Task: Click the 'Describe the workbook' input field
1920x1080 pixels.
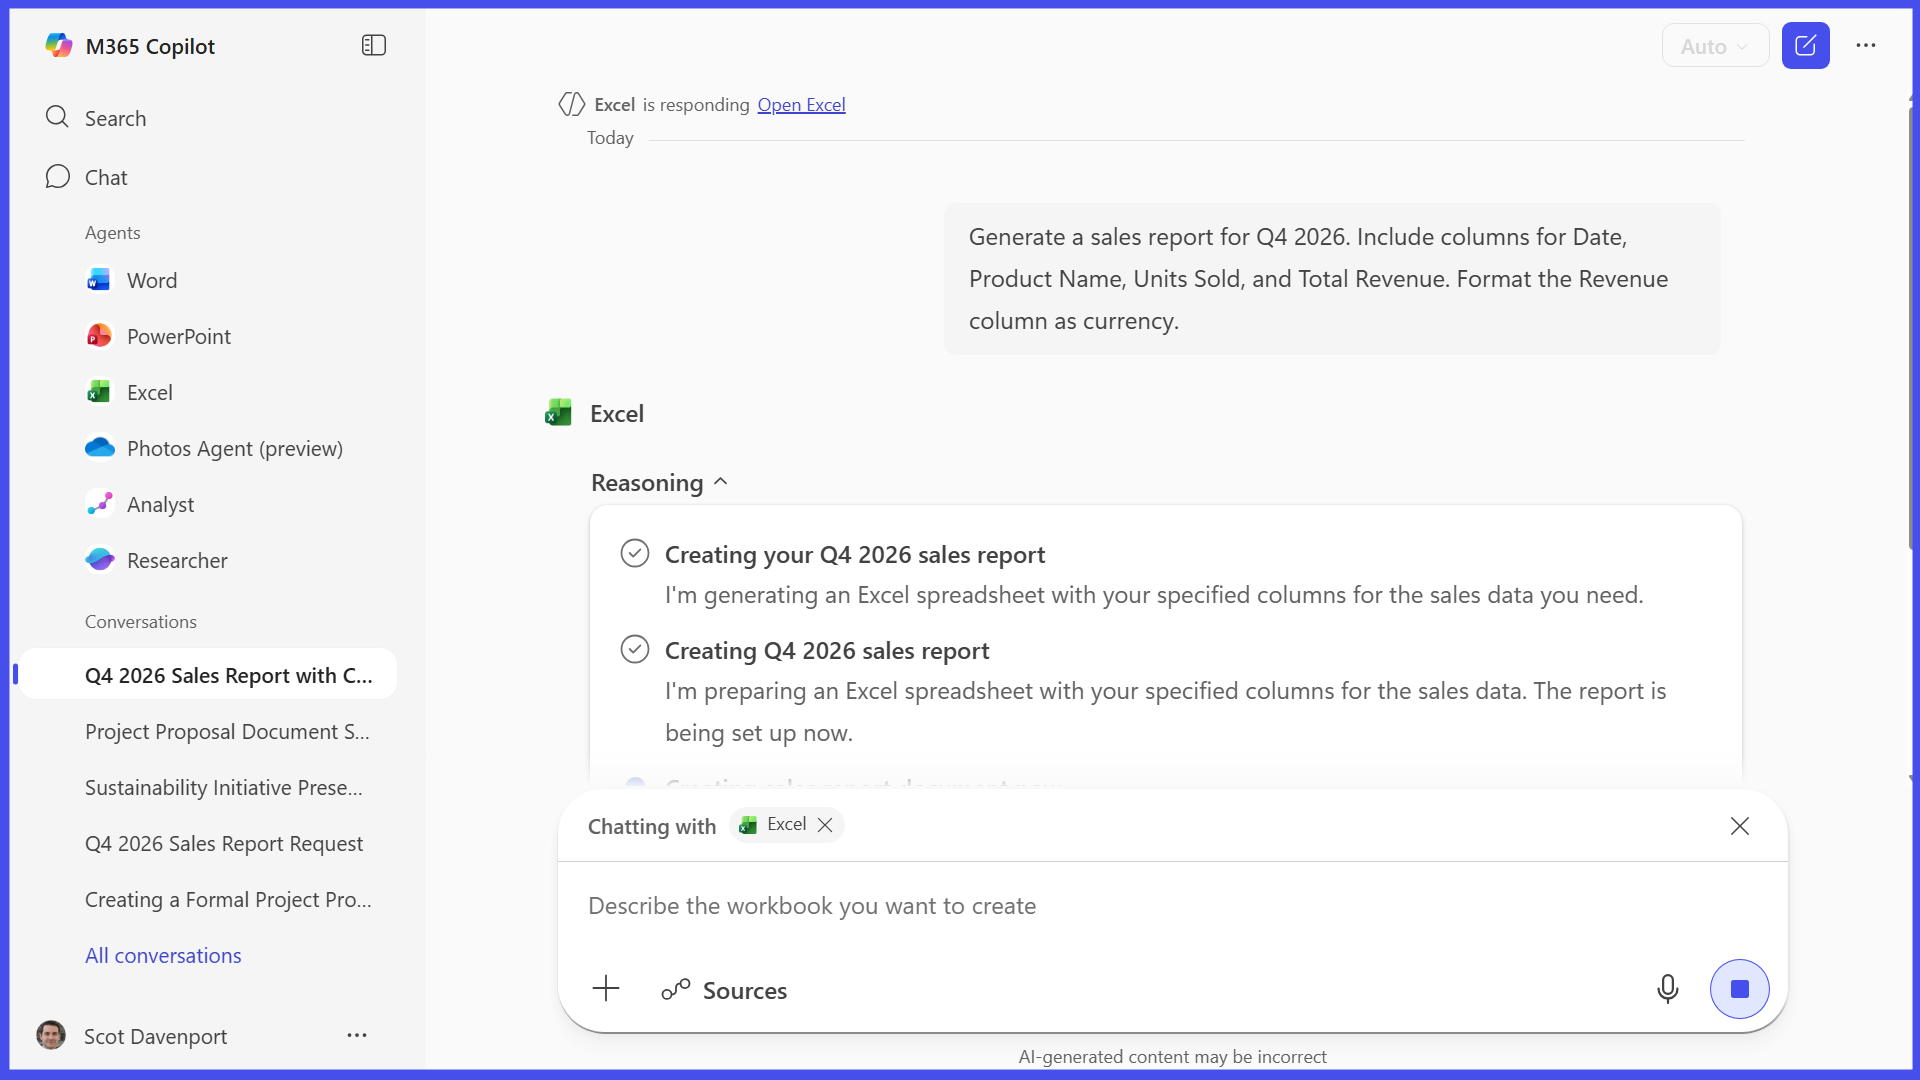Action: coord(1172,906)
